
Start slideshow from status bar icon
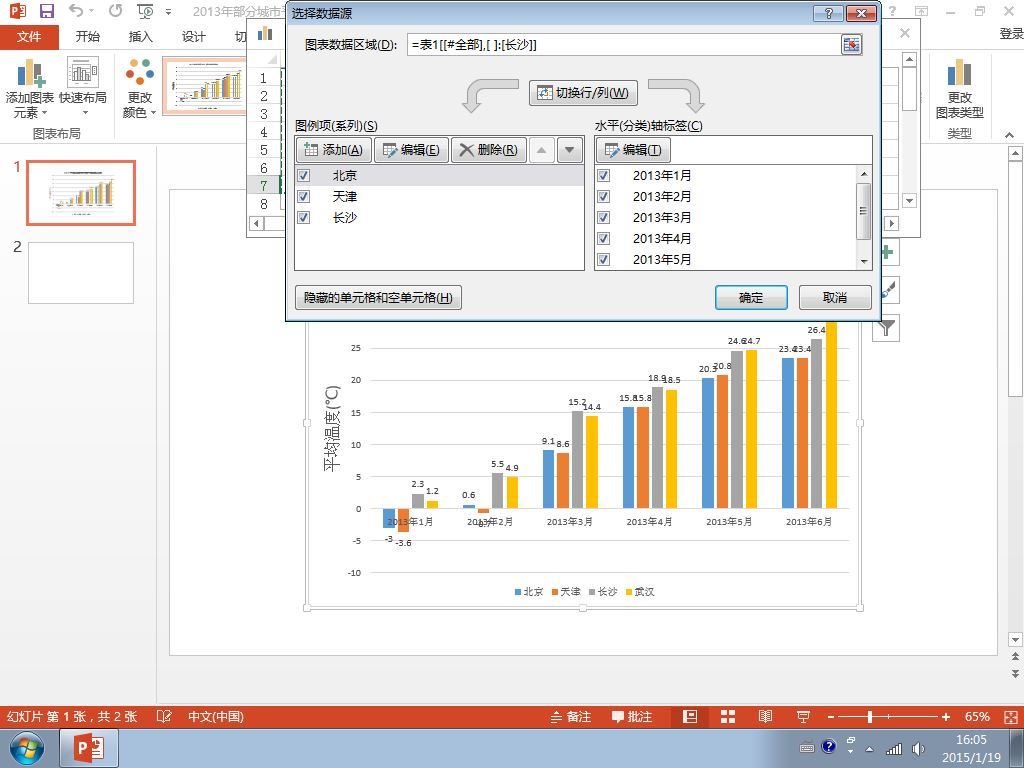tap(803, 716)
